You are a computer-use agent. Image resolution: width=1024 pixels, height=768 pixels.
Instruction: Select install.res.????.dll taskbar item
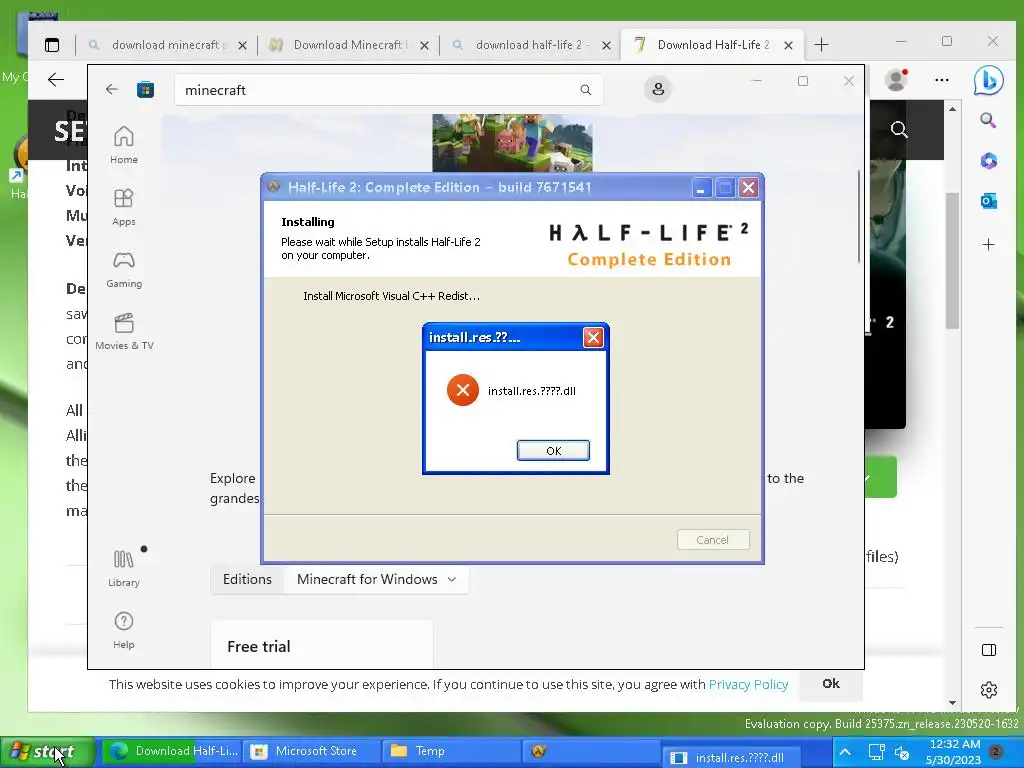pyautogui.click(x=731, y=758)
